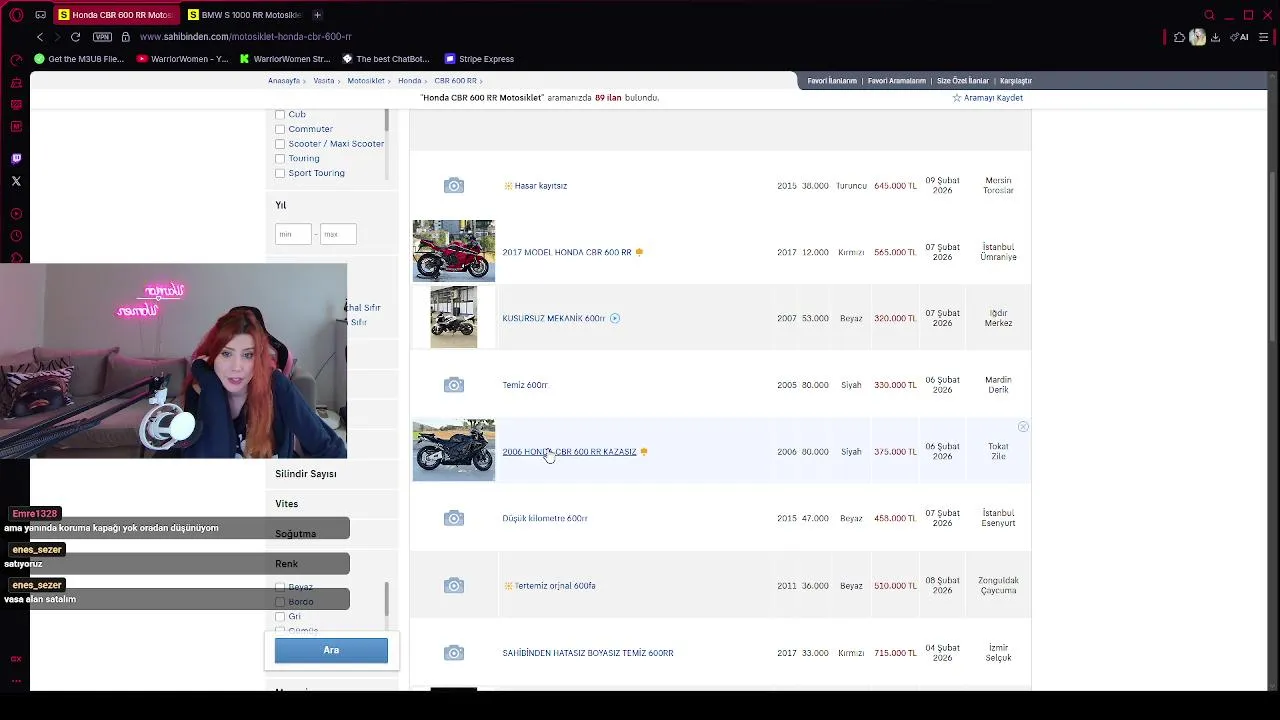Open Favori Aramalarım menu

point(897,81)
